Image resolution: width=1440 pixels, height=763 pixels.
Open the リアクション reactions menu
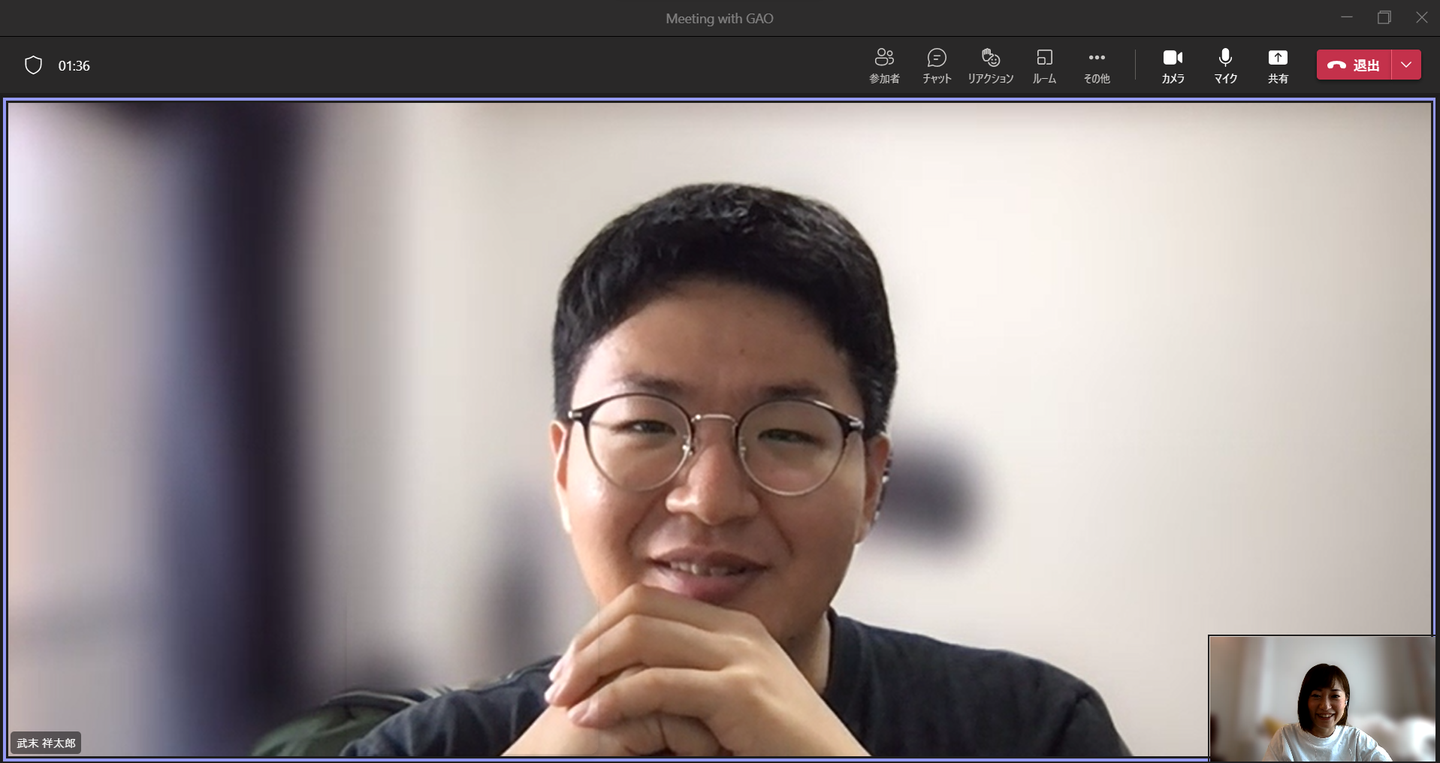(x=990, y=65)
